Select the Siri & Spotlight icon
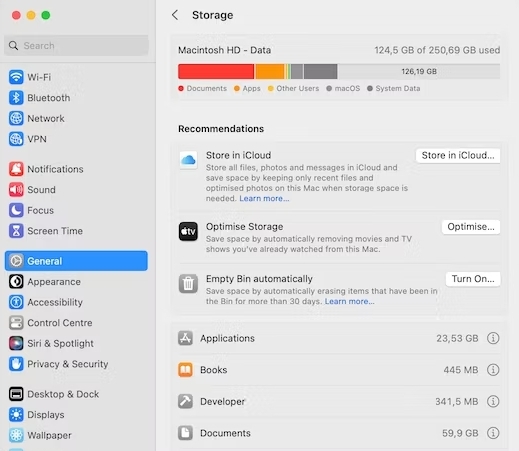Image resolution: width=519 pixels, height=451 pixels. (x=16, y=343)
